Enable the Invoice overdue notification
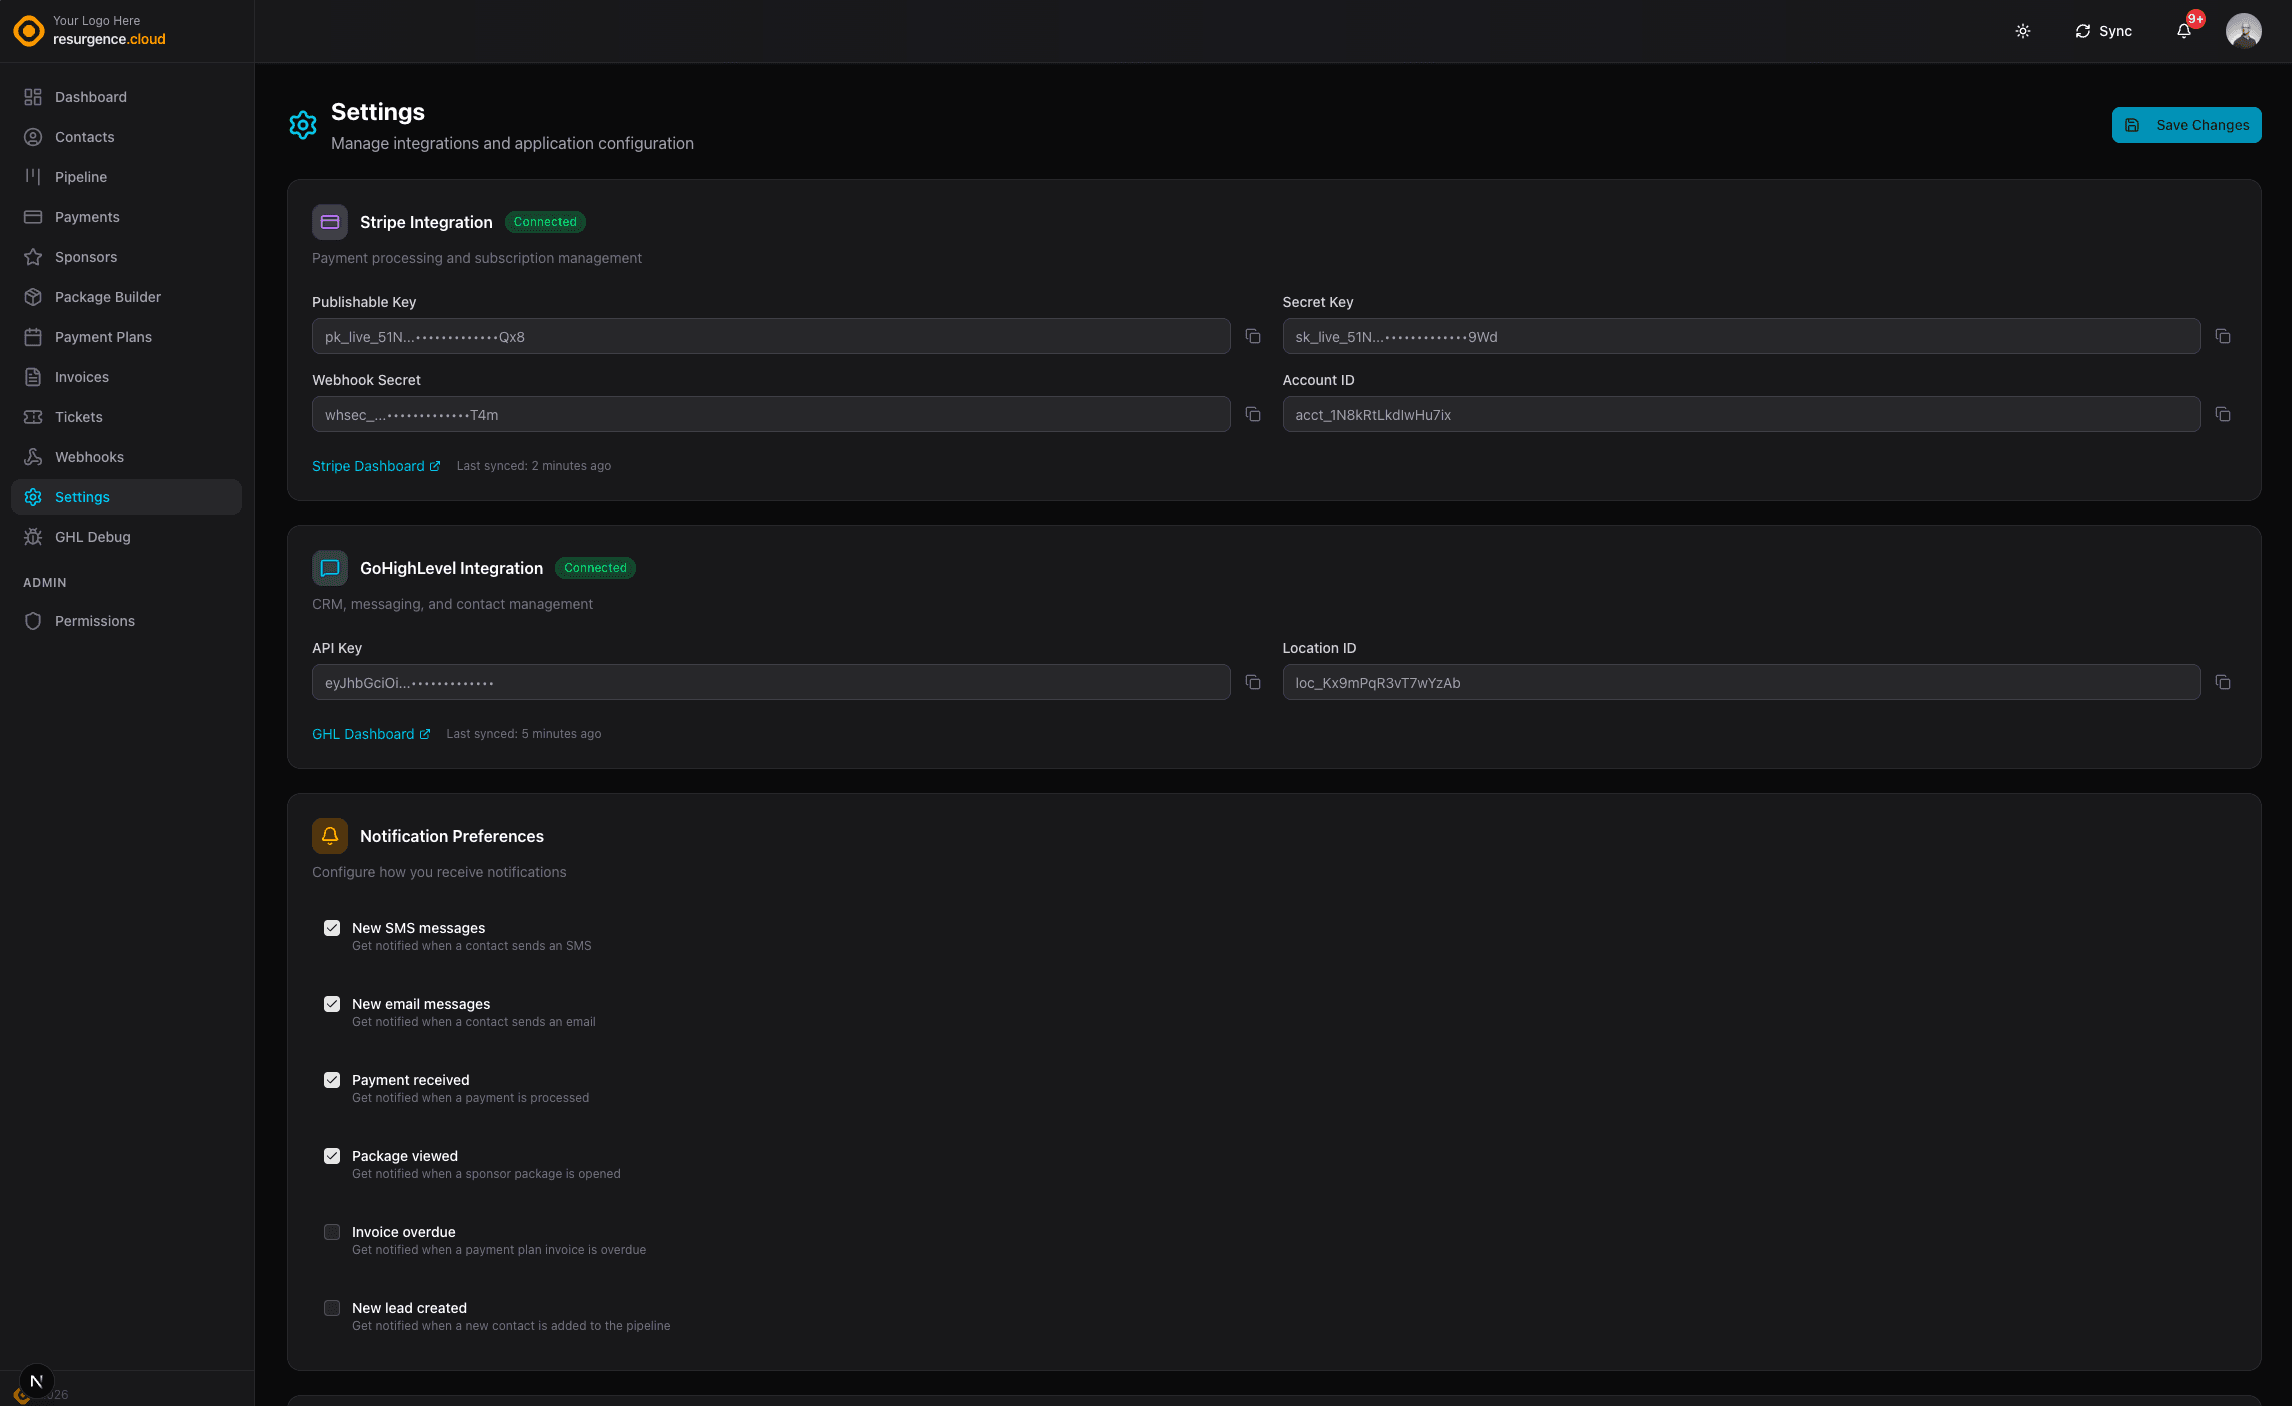2292x1406 pixels. click(332, 1232)
